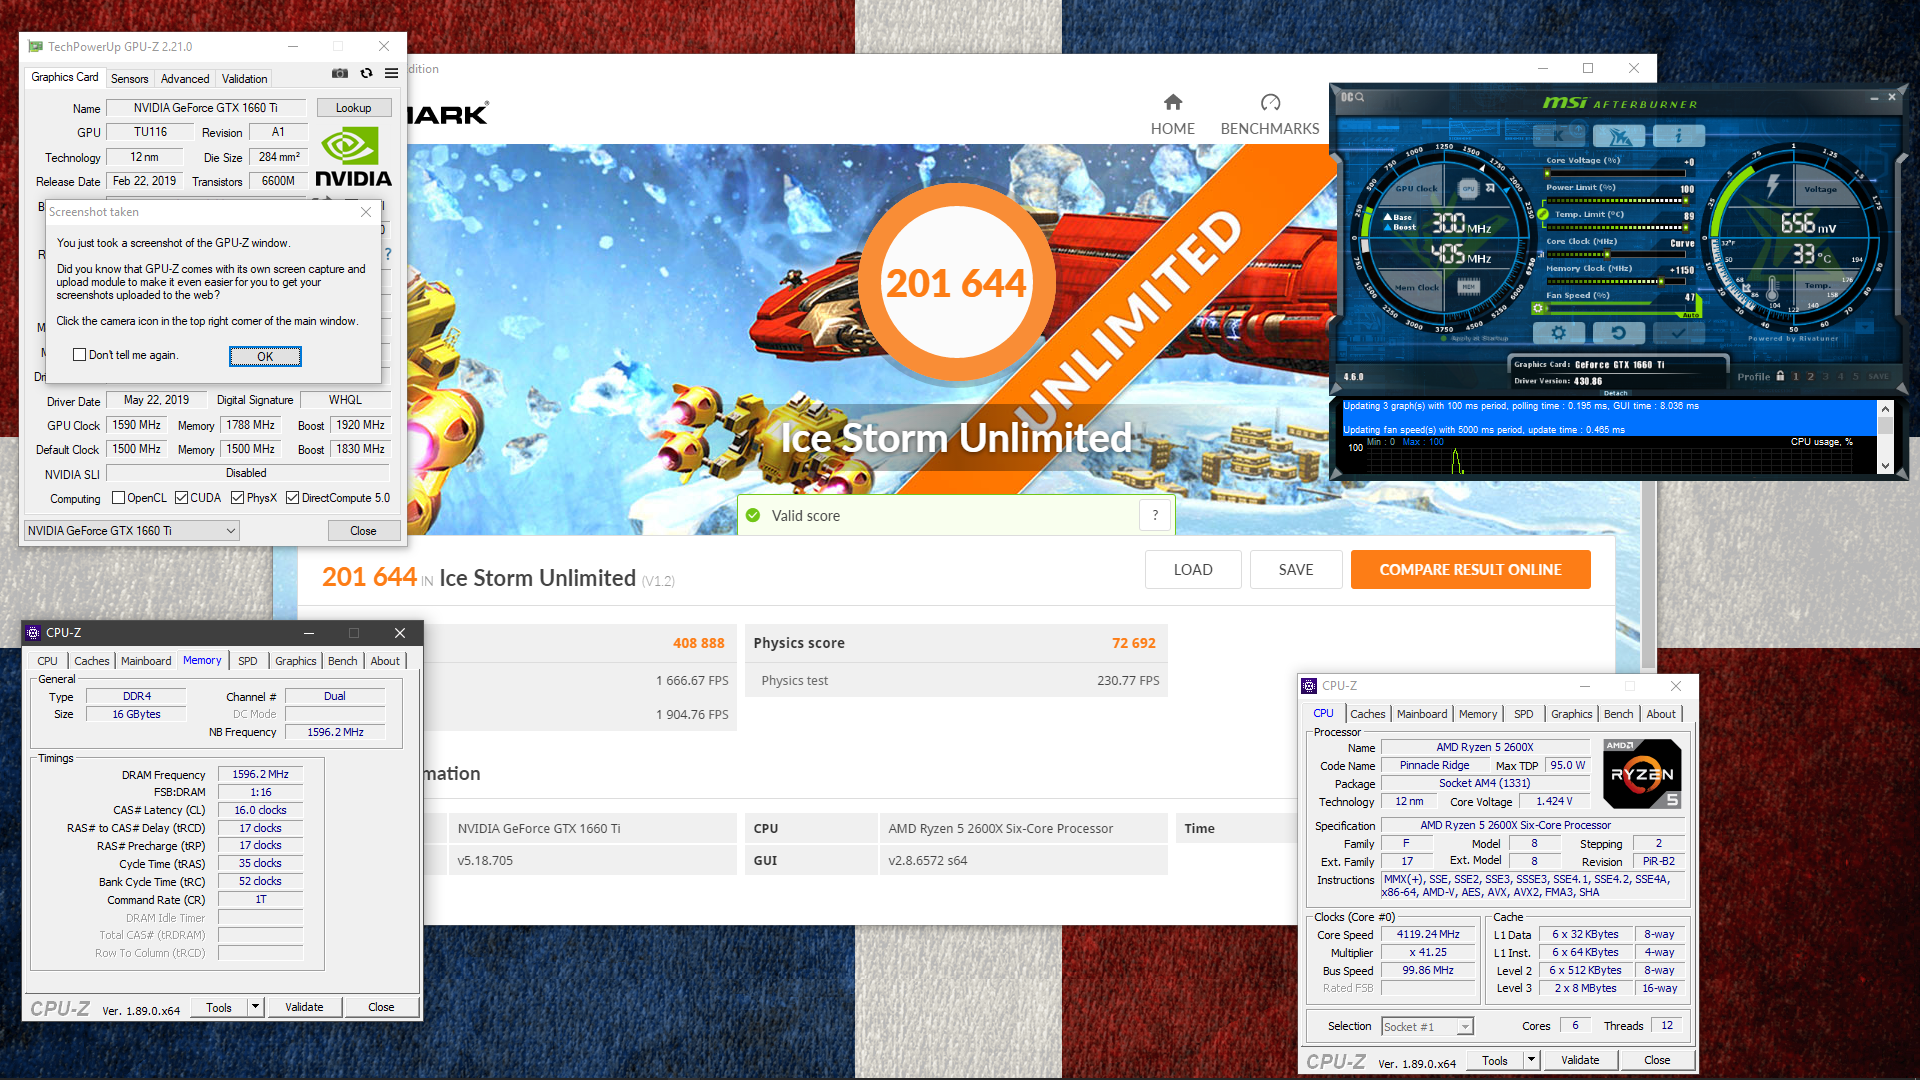Toggle the CUDA checkbox in GPU-Z

(x=181, y=498)
